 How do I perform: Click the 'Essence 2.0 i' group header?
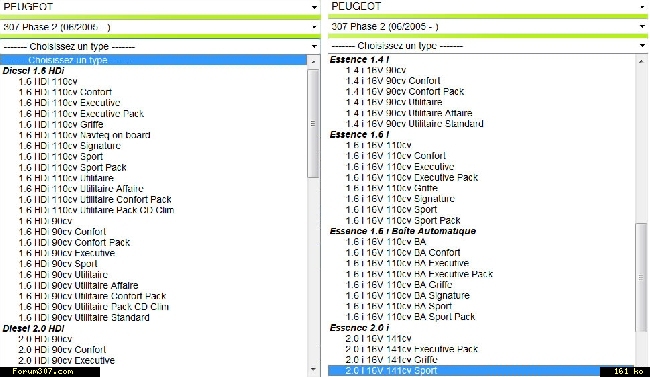pos(359,328)
